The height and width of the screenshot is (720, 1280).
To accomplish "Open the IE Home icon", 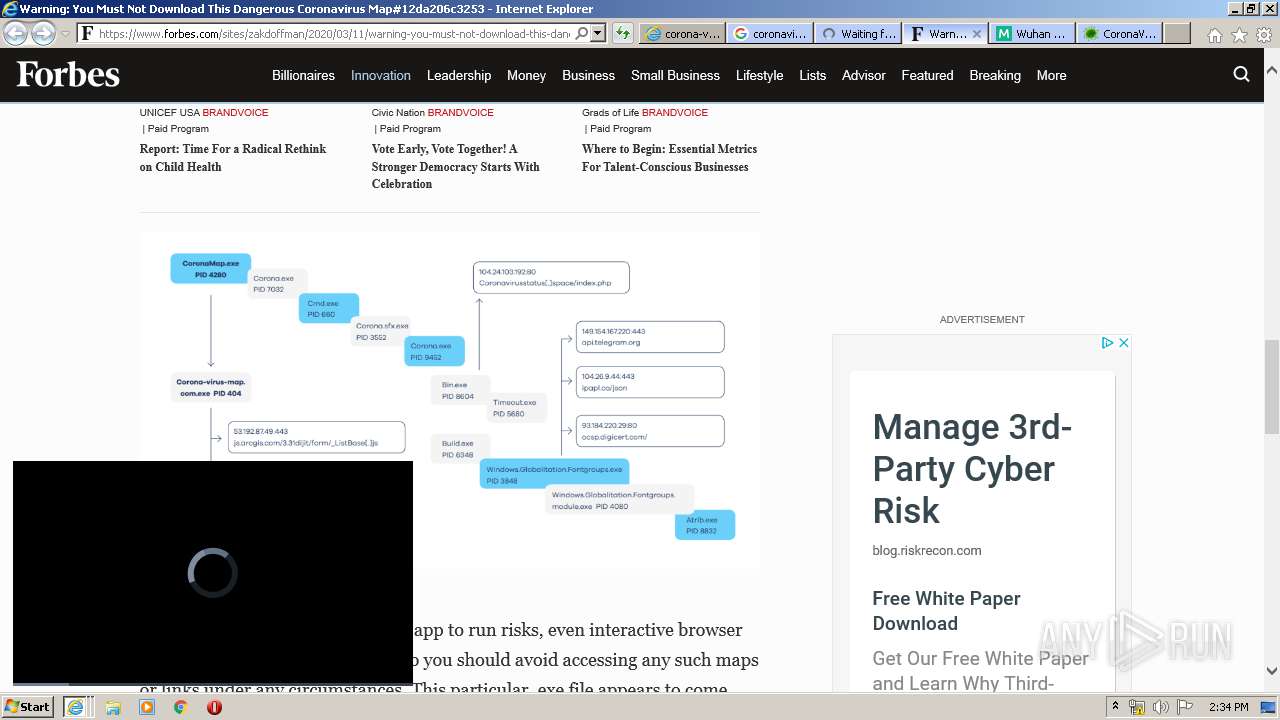I will [1214, 34].
